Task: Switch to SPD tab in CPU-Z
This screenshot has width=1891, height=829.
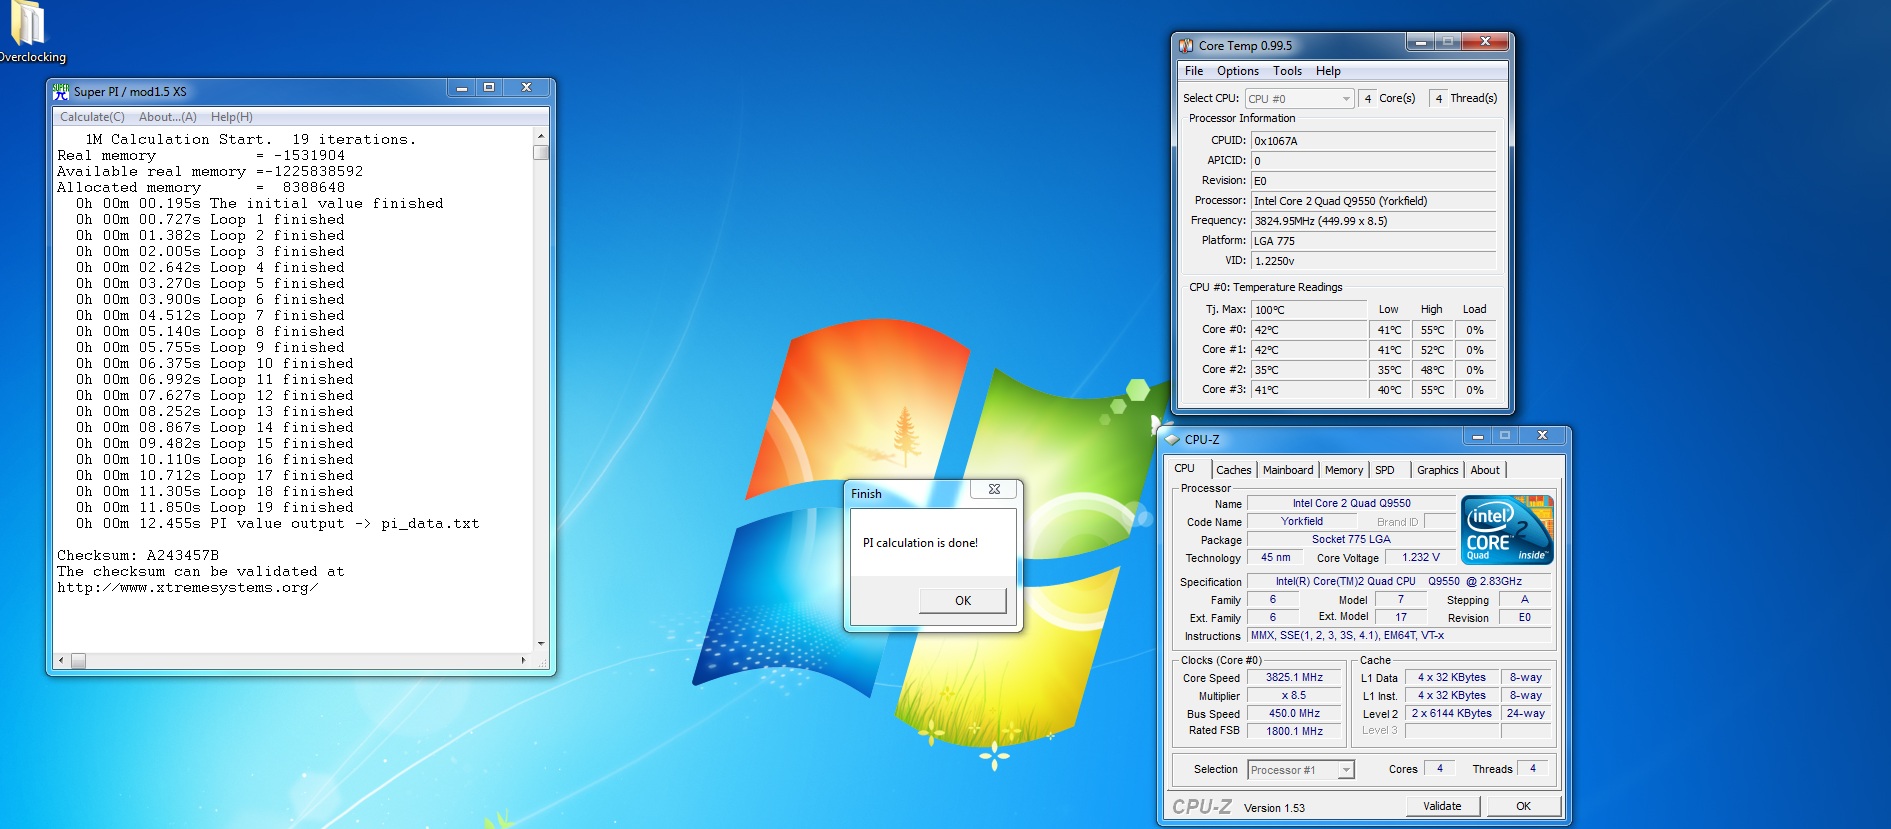Action: point(1385,470)
